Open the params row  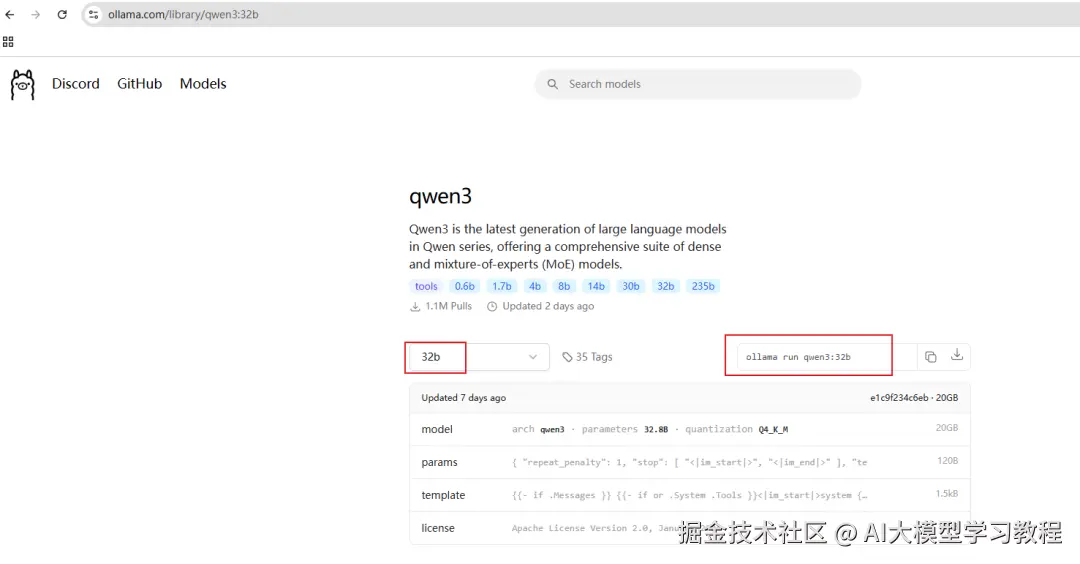689,462
